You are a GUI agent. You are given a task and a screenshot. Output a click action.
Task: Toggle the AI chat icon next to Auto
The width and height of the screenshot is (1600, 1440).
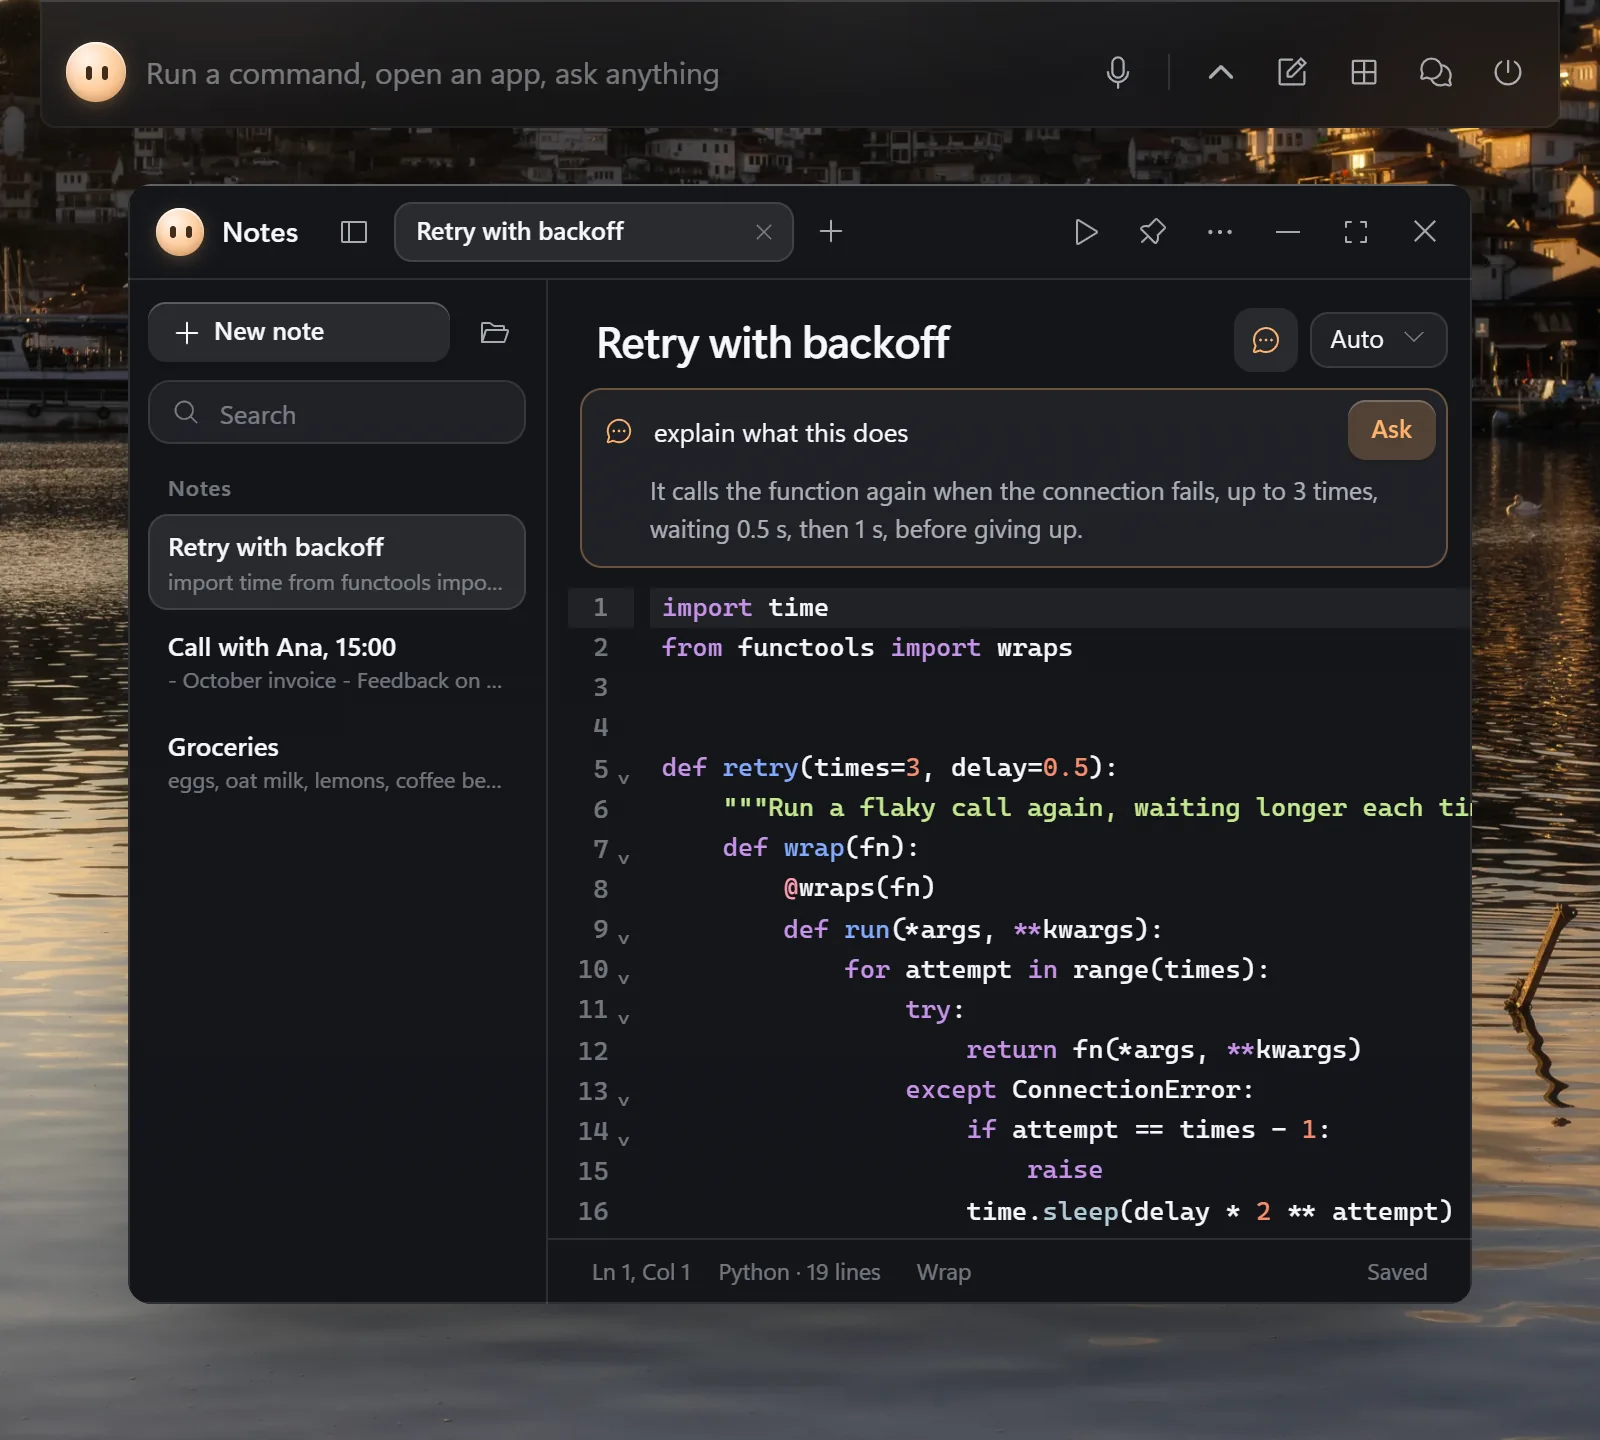coord(1266,340)
